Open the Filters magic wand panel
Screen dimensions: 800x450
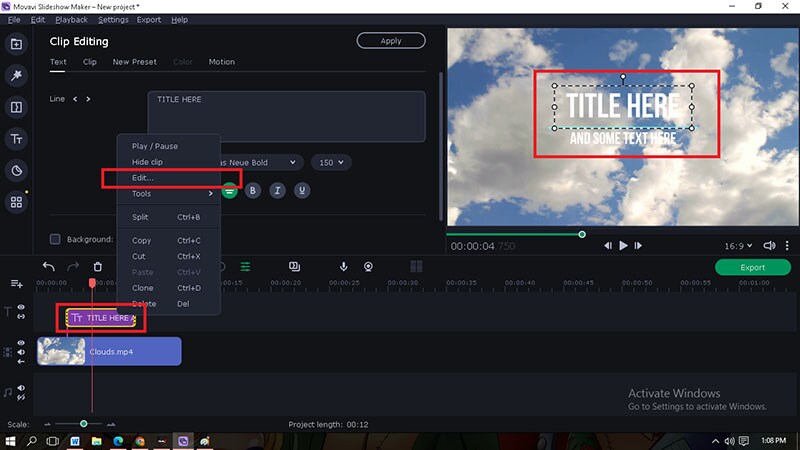tap(16, 76)
